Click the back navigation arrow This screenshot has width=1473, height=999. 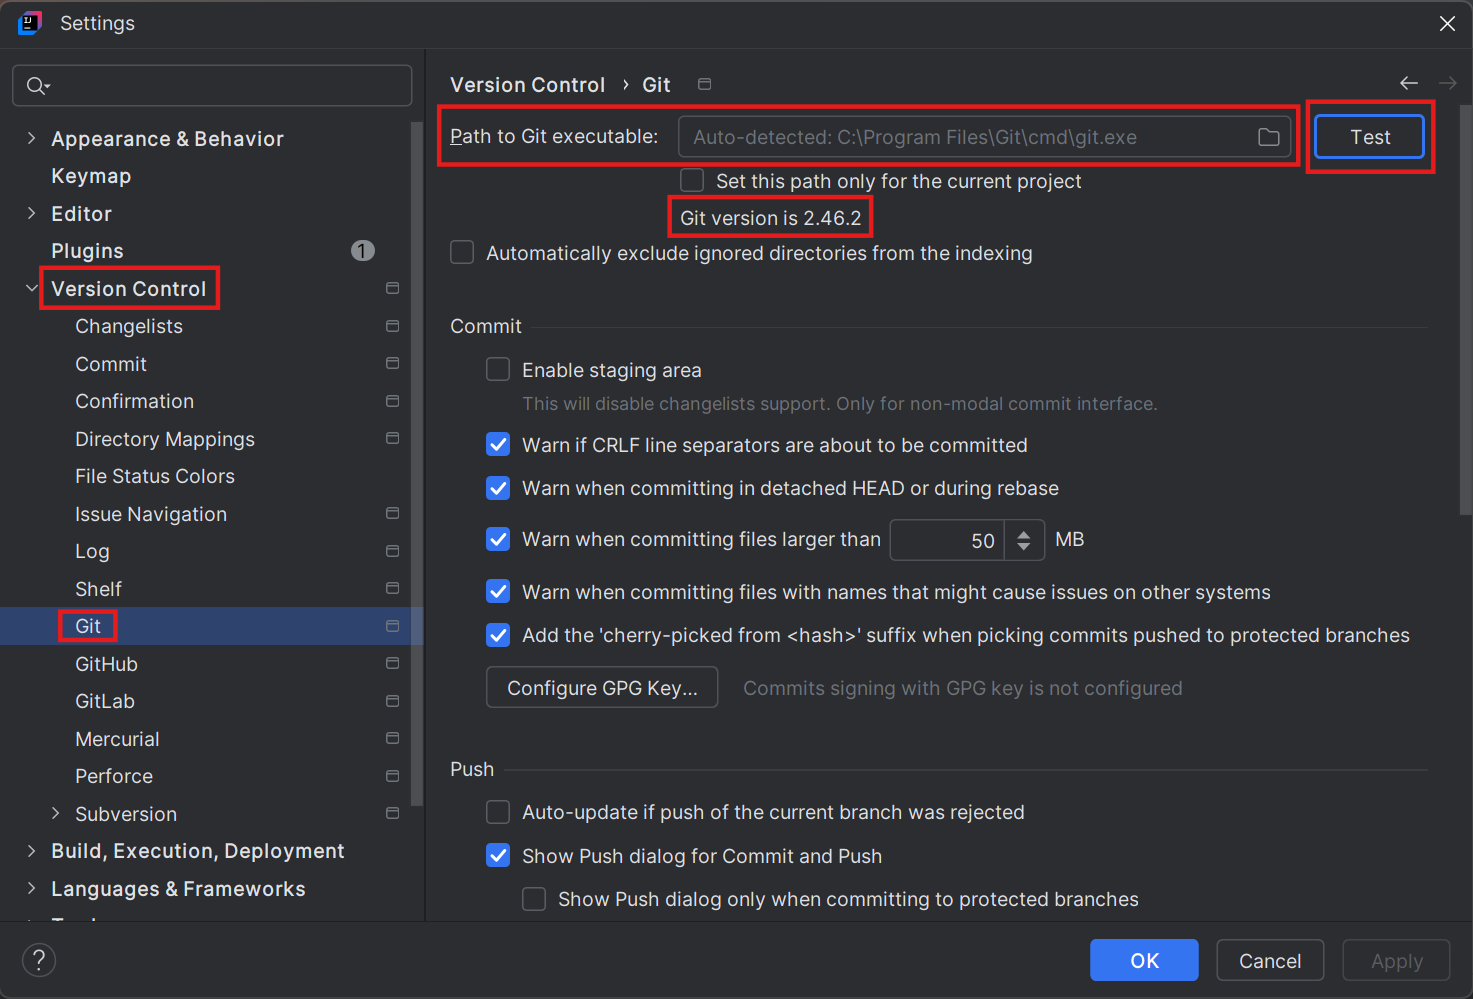pyautogui.click(x=1409, y=84)
